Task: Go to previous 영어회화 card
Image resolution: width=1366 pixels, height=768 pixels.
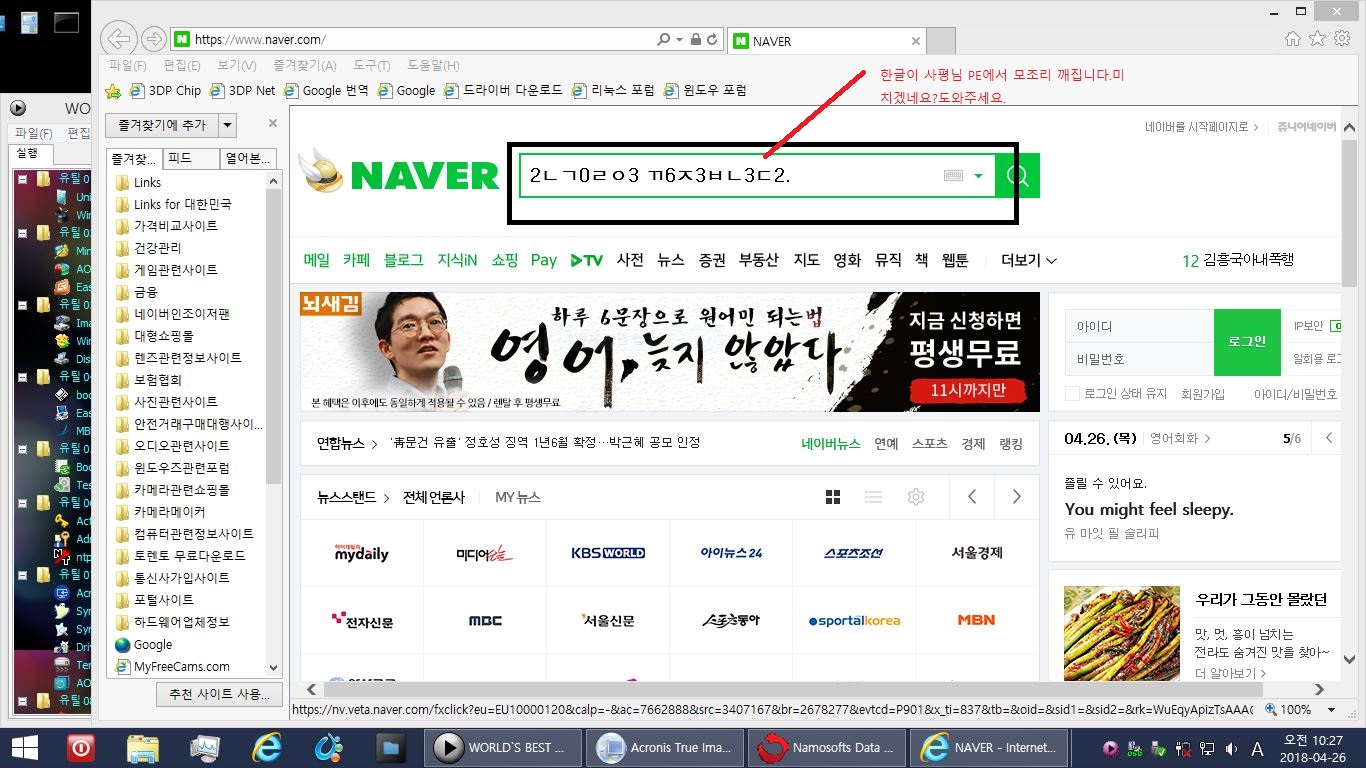Action: 1329,438
